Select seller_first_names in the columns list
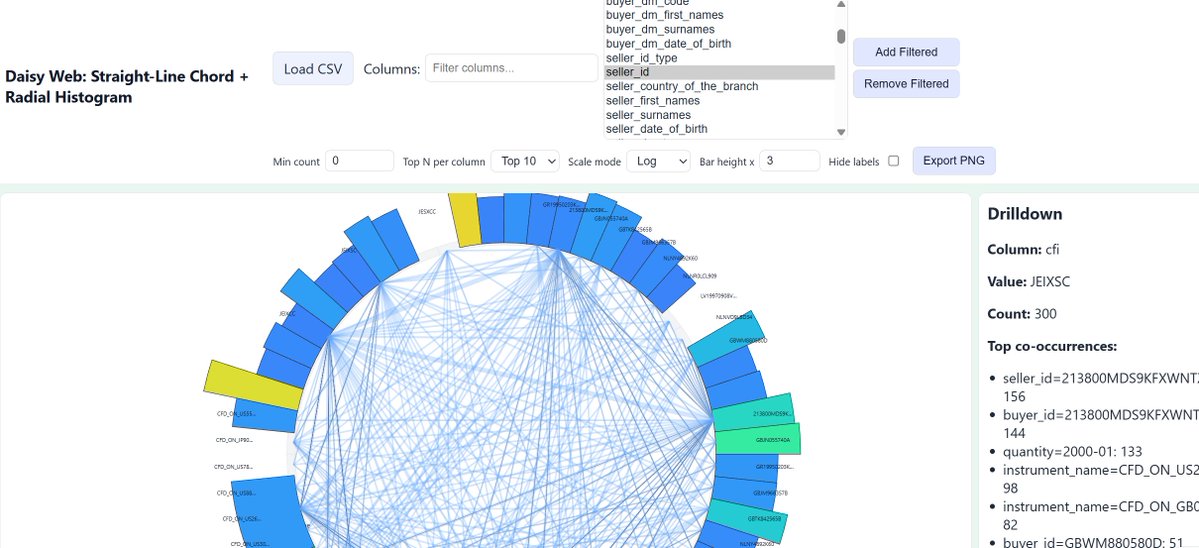1199x548 pixels. [x=719, y=101]
